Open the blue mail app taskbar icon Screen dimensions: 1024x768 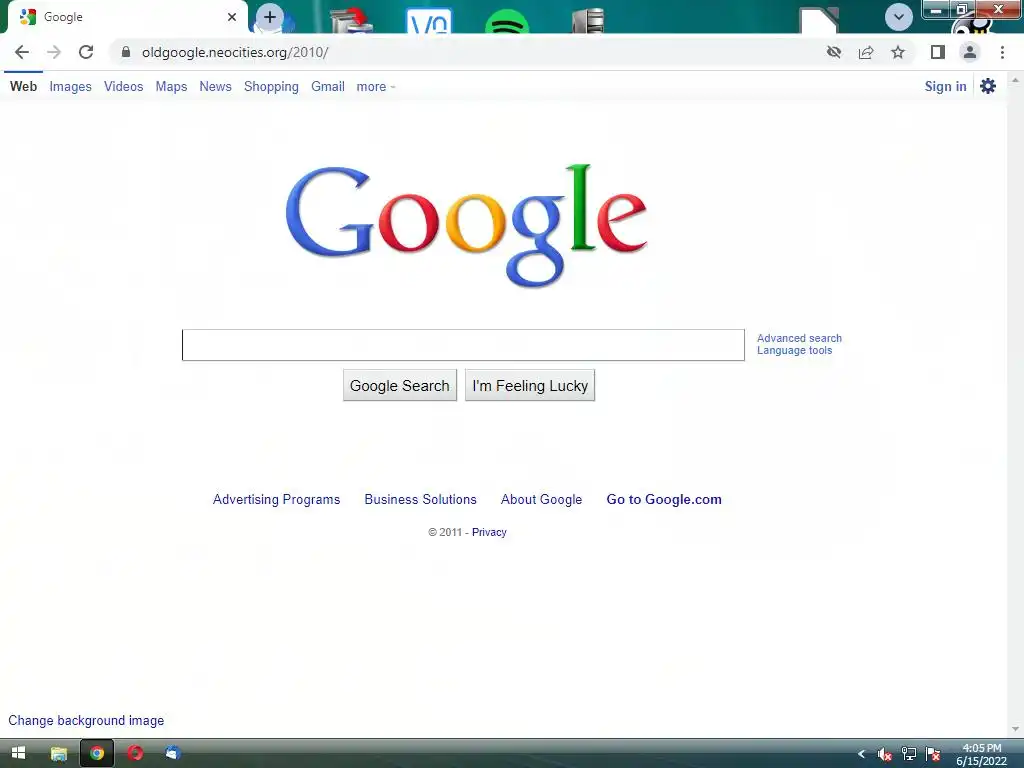172,753
